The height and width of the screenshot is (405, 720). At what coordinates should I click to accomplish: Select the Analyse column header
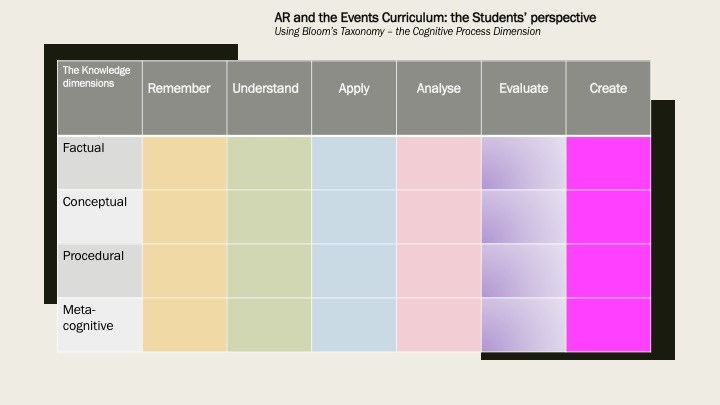tap(439, 88)
